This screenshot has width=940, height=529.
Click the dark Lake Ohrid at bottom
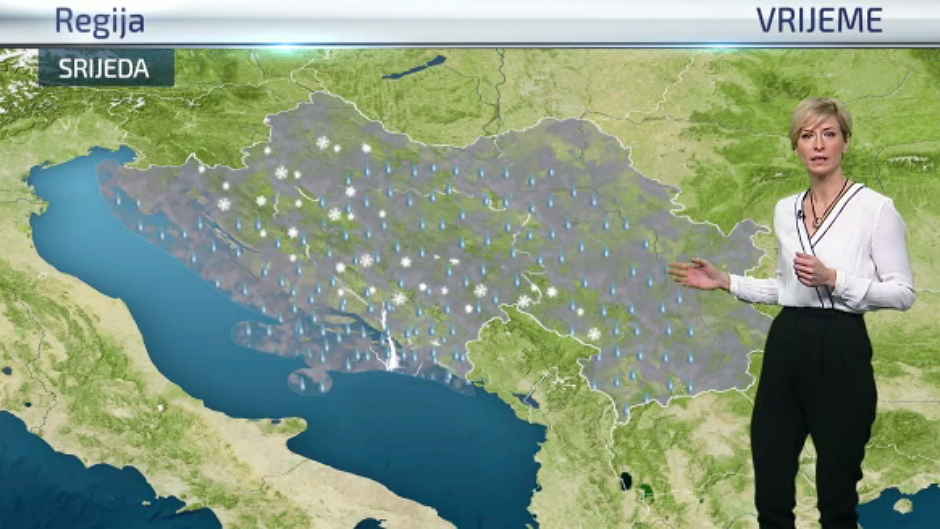point(626,481)
